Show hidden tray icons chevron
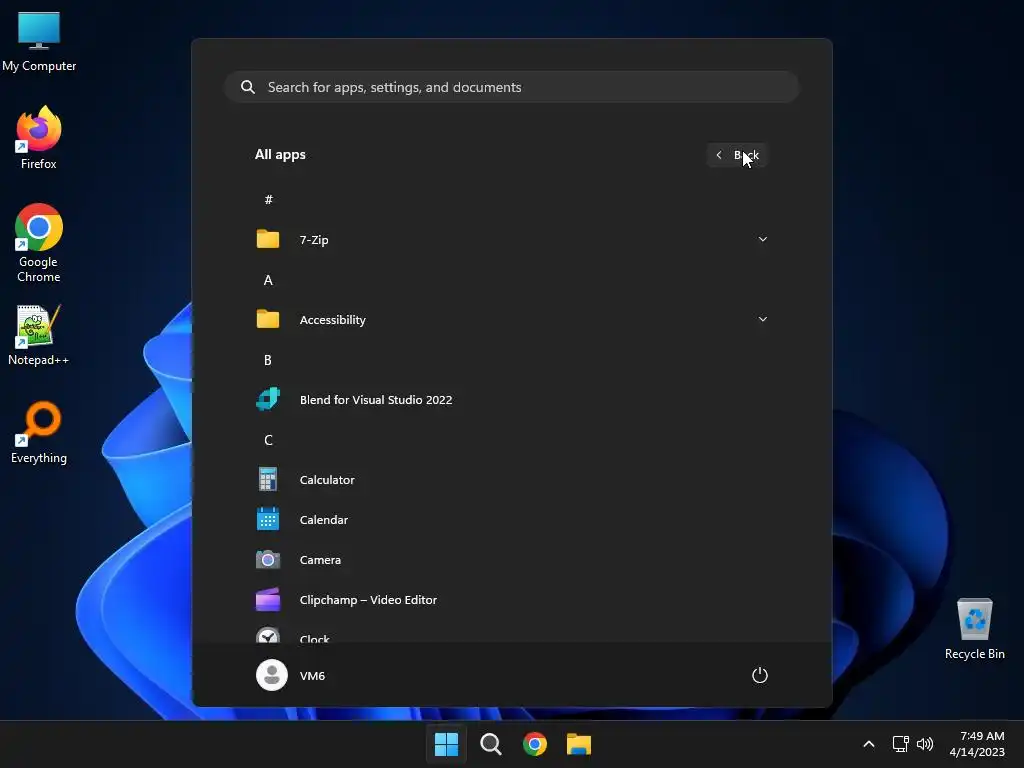Viewport: 1024px width, 768px height. click(x=869, y=744)
